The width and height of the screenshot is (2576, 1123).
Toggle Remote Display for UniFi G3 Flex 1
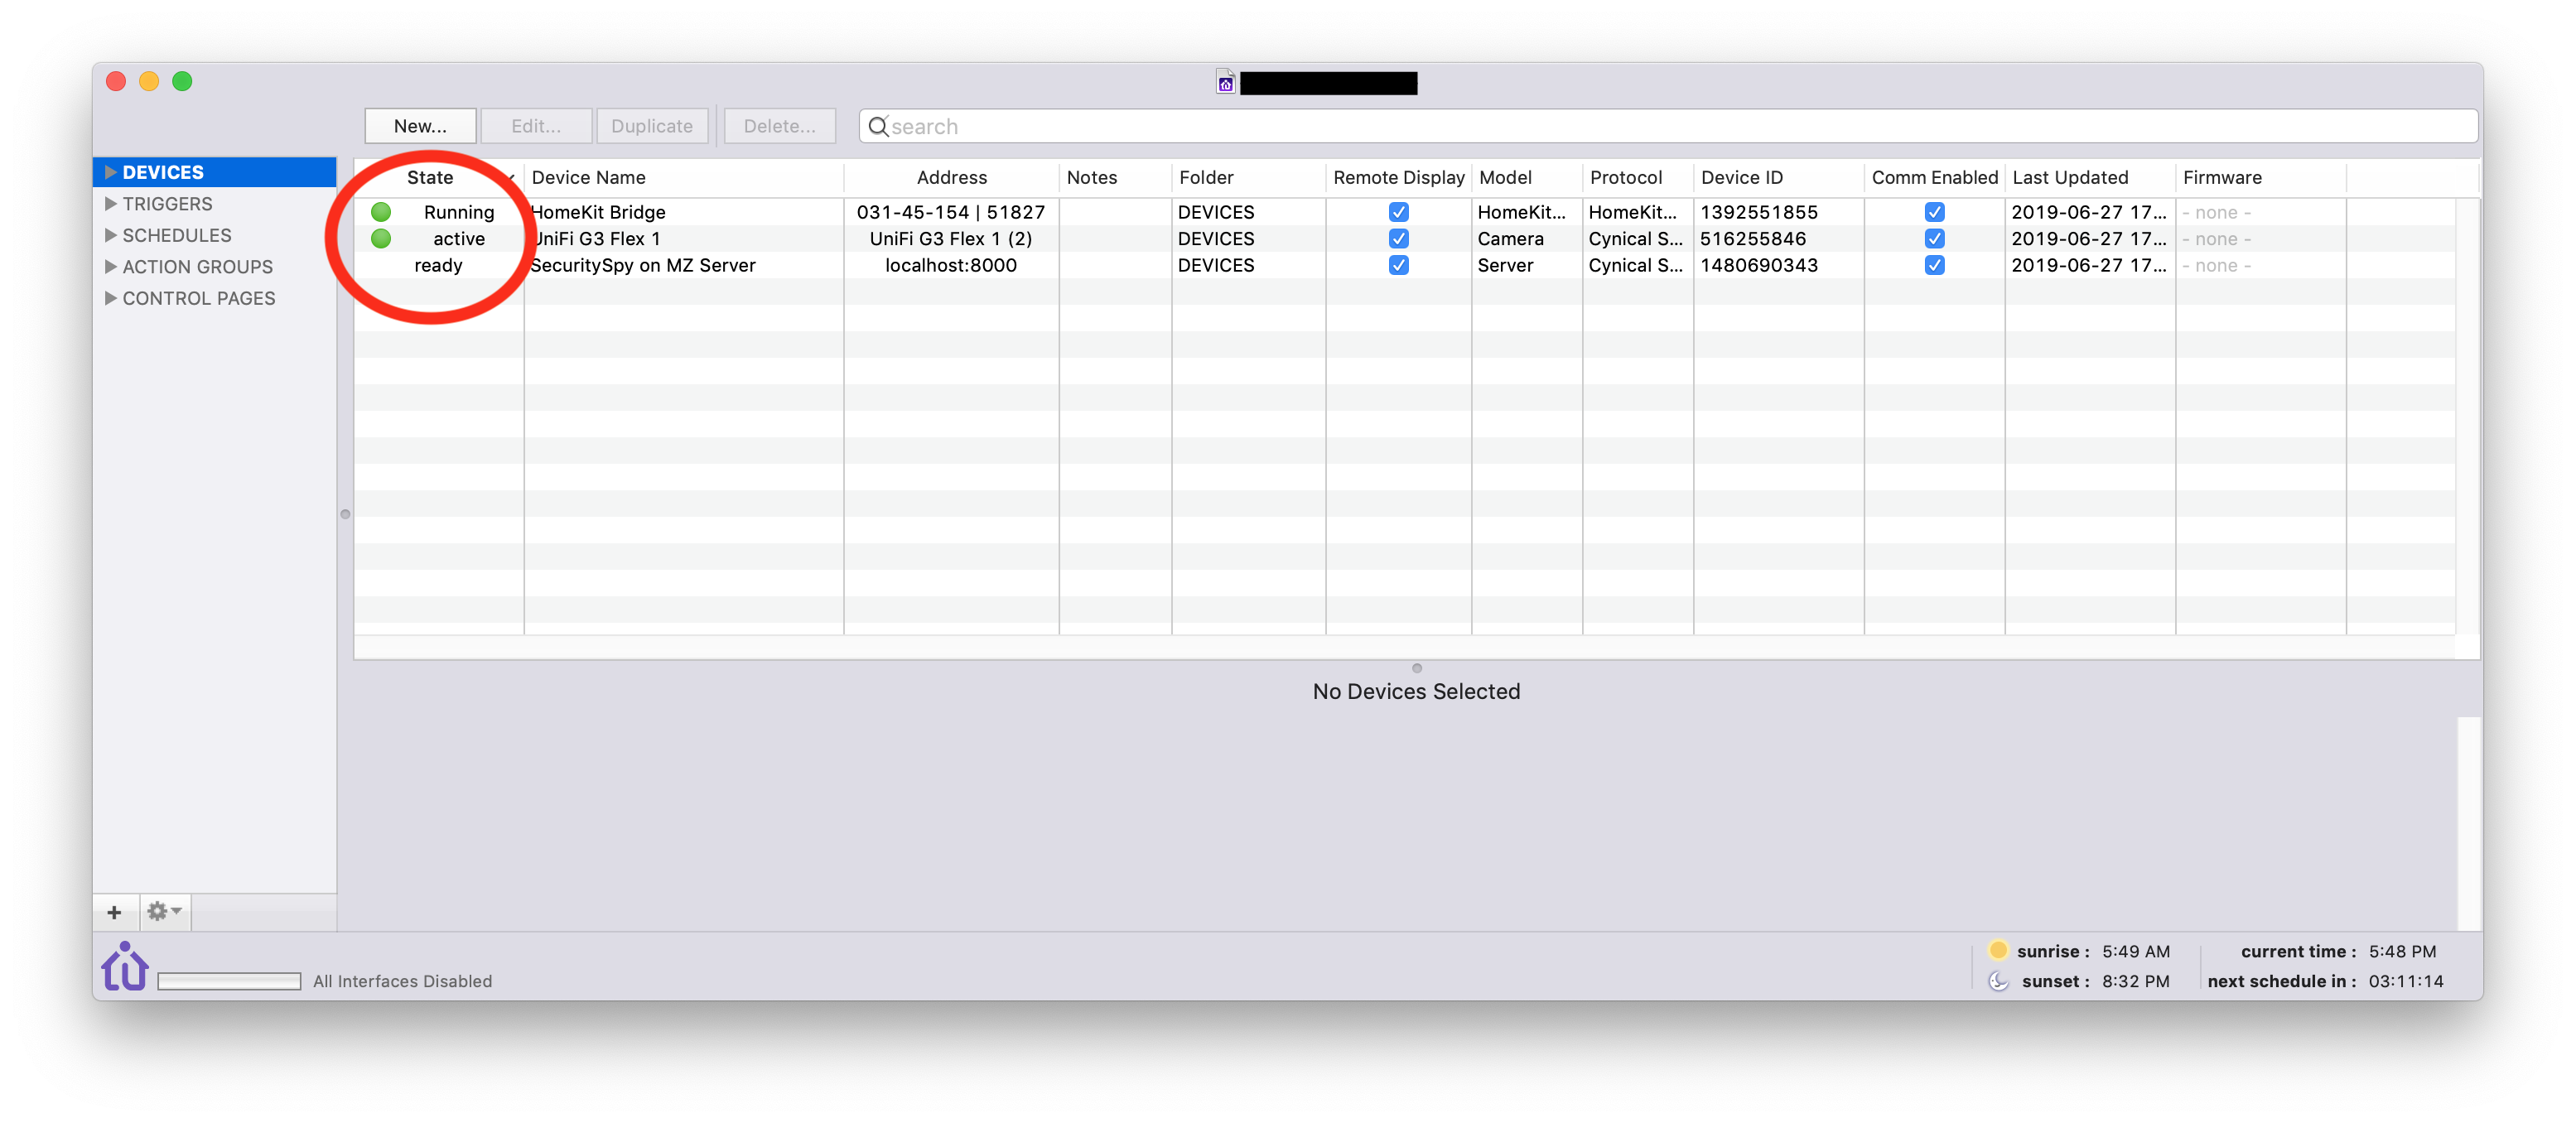pyautogui.click(x=1398, y=238)
